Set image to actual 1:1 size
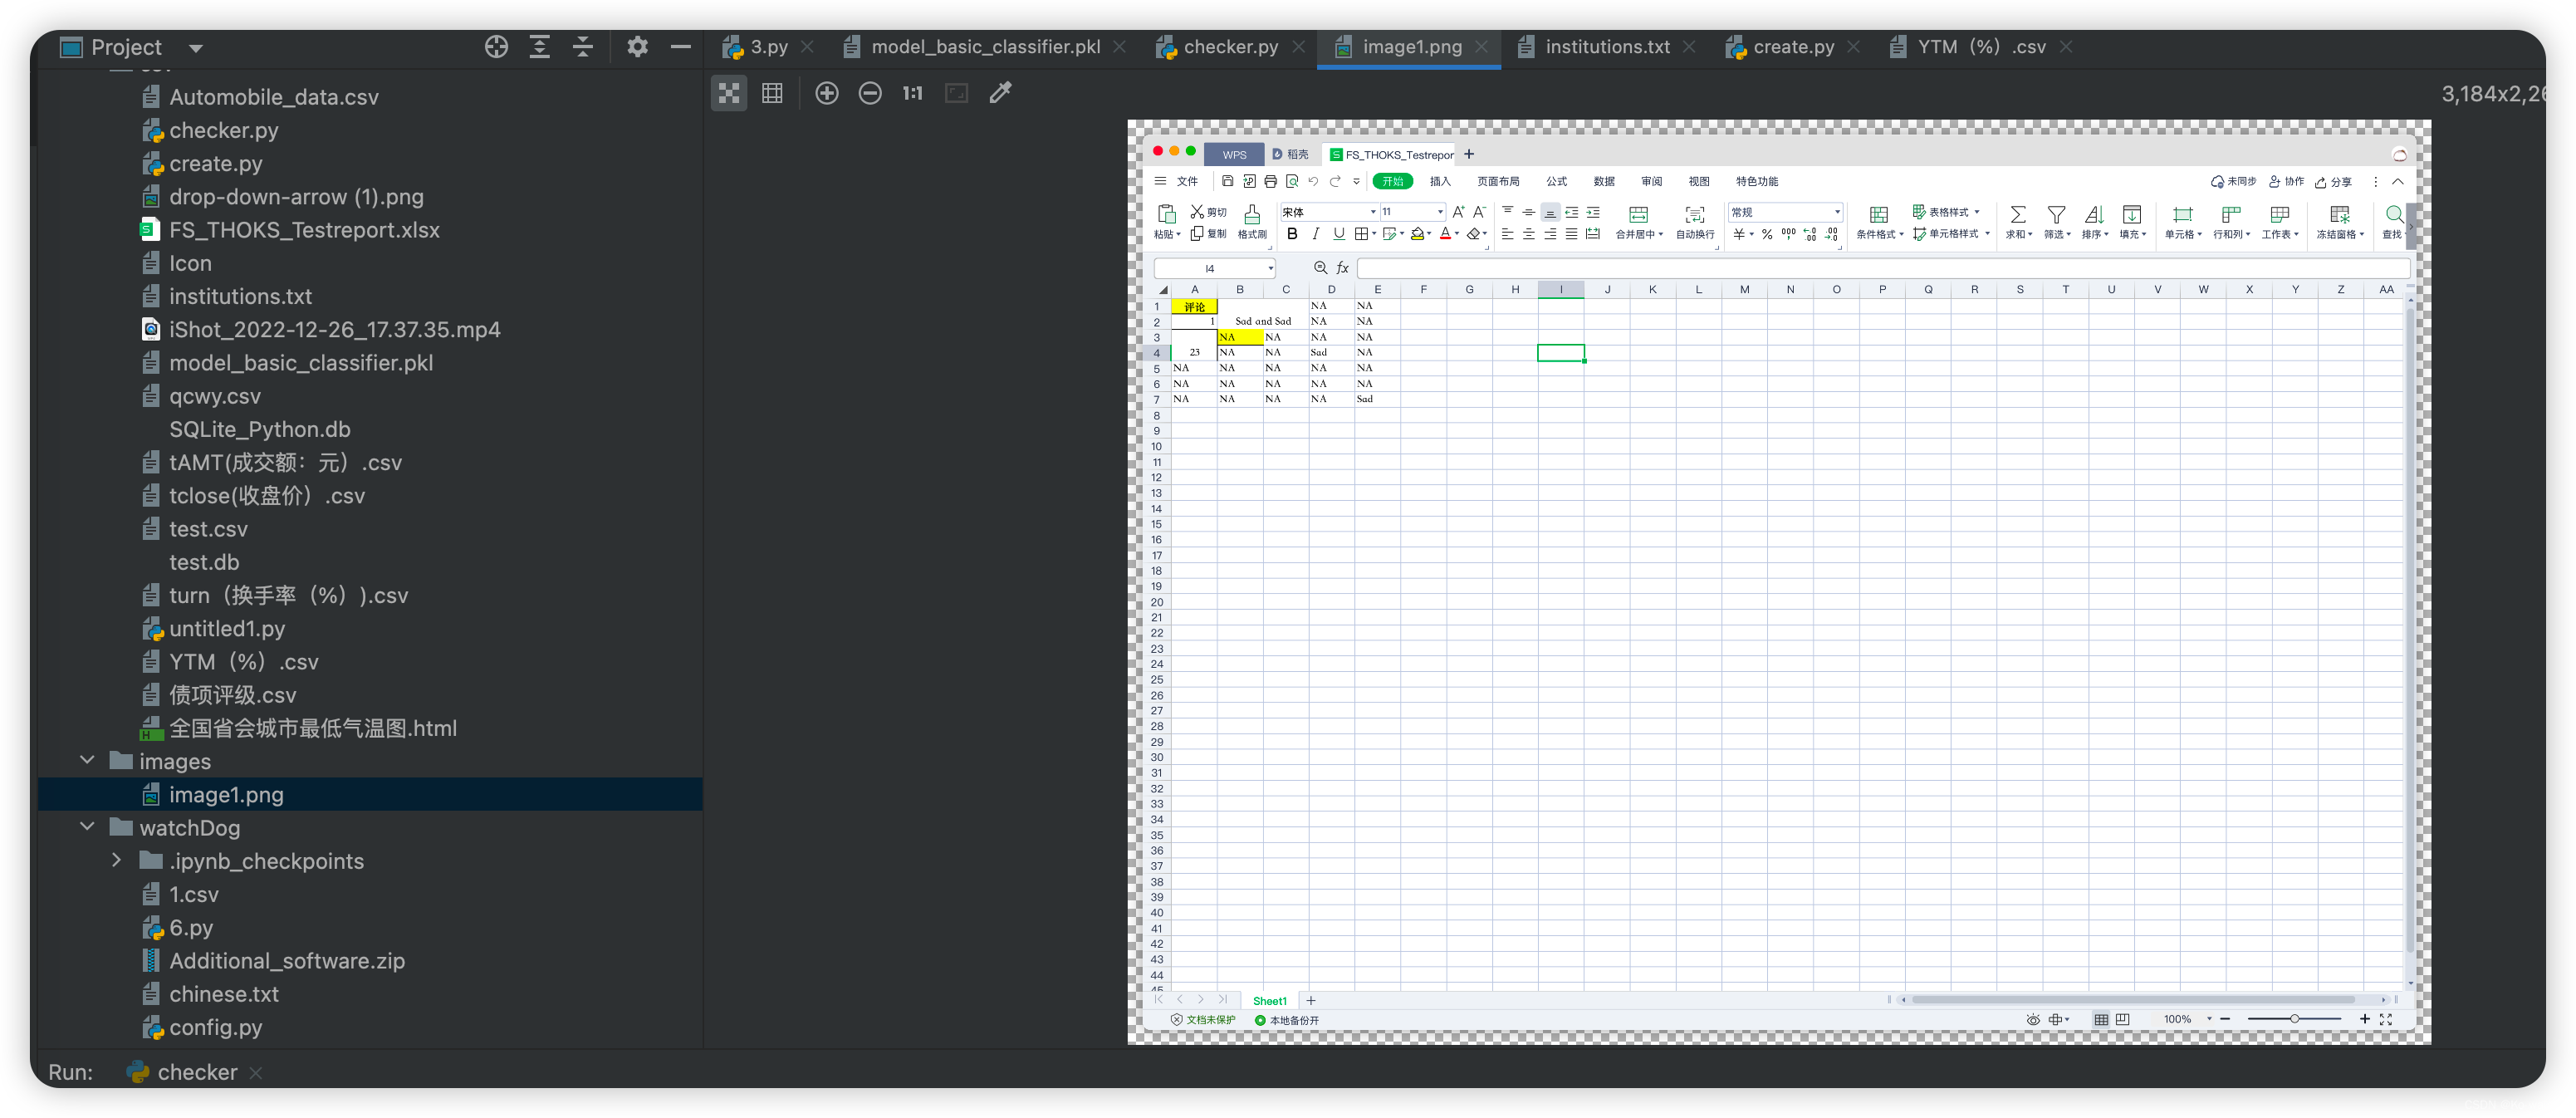The height and width of the screenshot is (1118, 2576). click(913, 93)
